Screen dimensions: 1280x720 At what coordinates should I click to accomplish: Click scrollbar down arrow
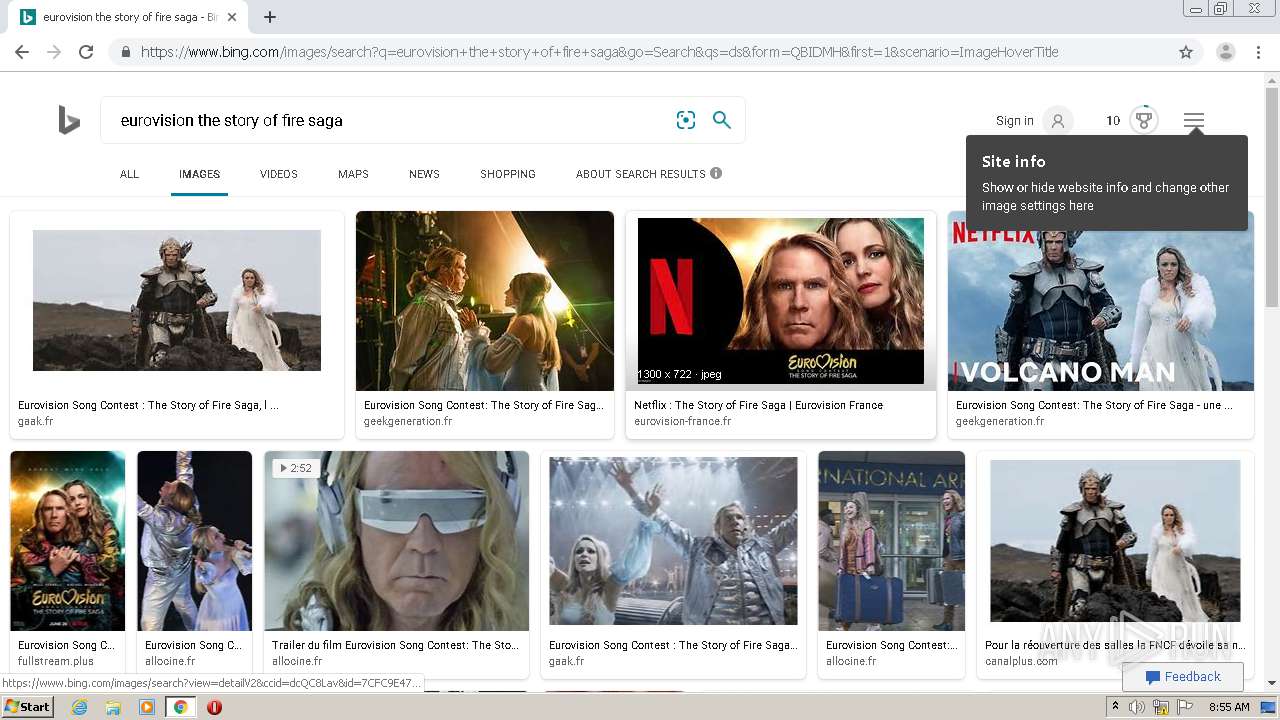1272,683
